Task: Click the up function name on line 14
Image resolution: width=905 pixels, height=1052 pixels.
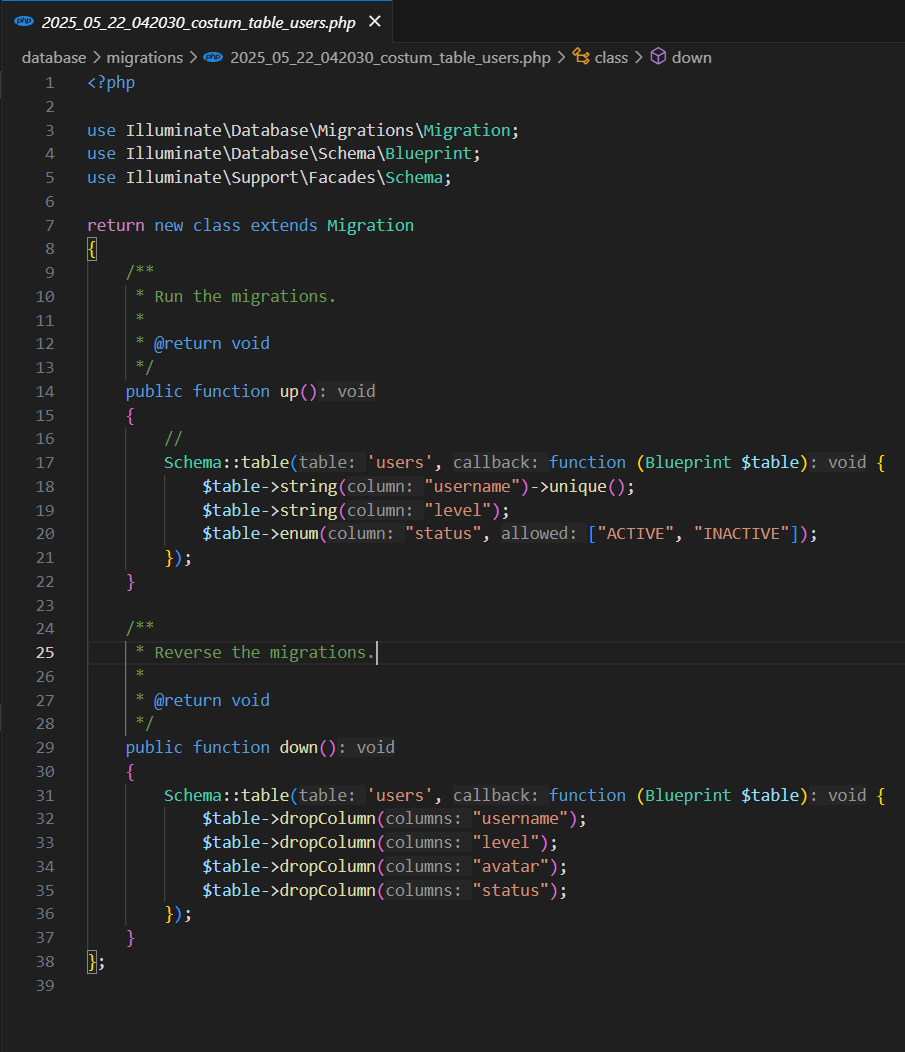Action: pyautogui.click(x=289, y=391)
